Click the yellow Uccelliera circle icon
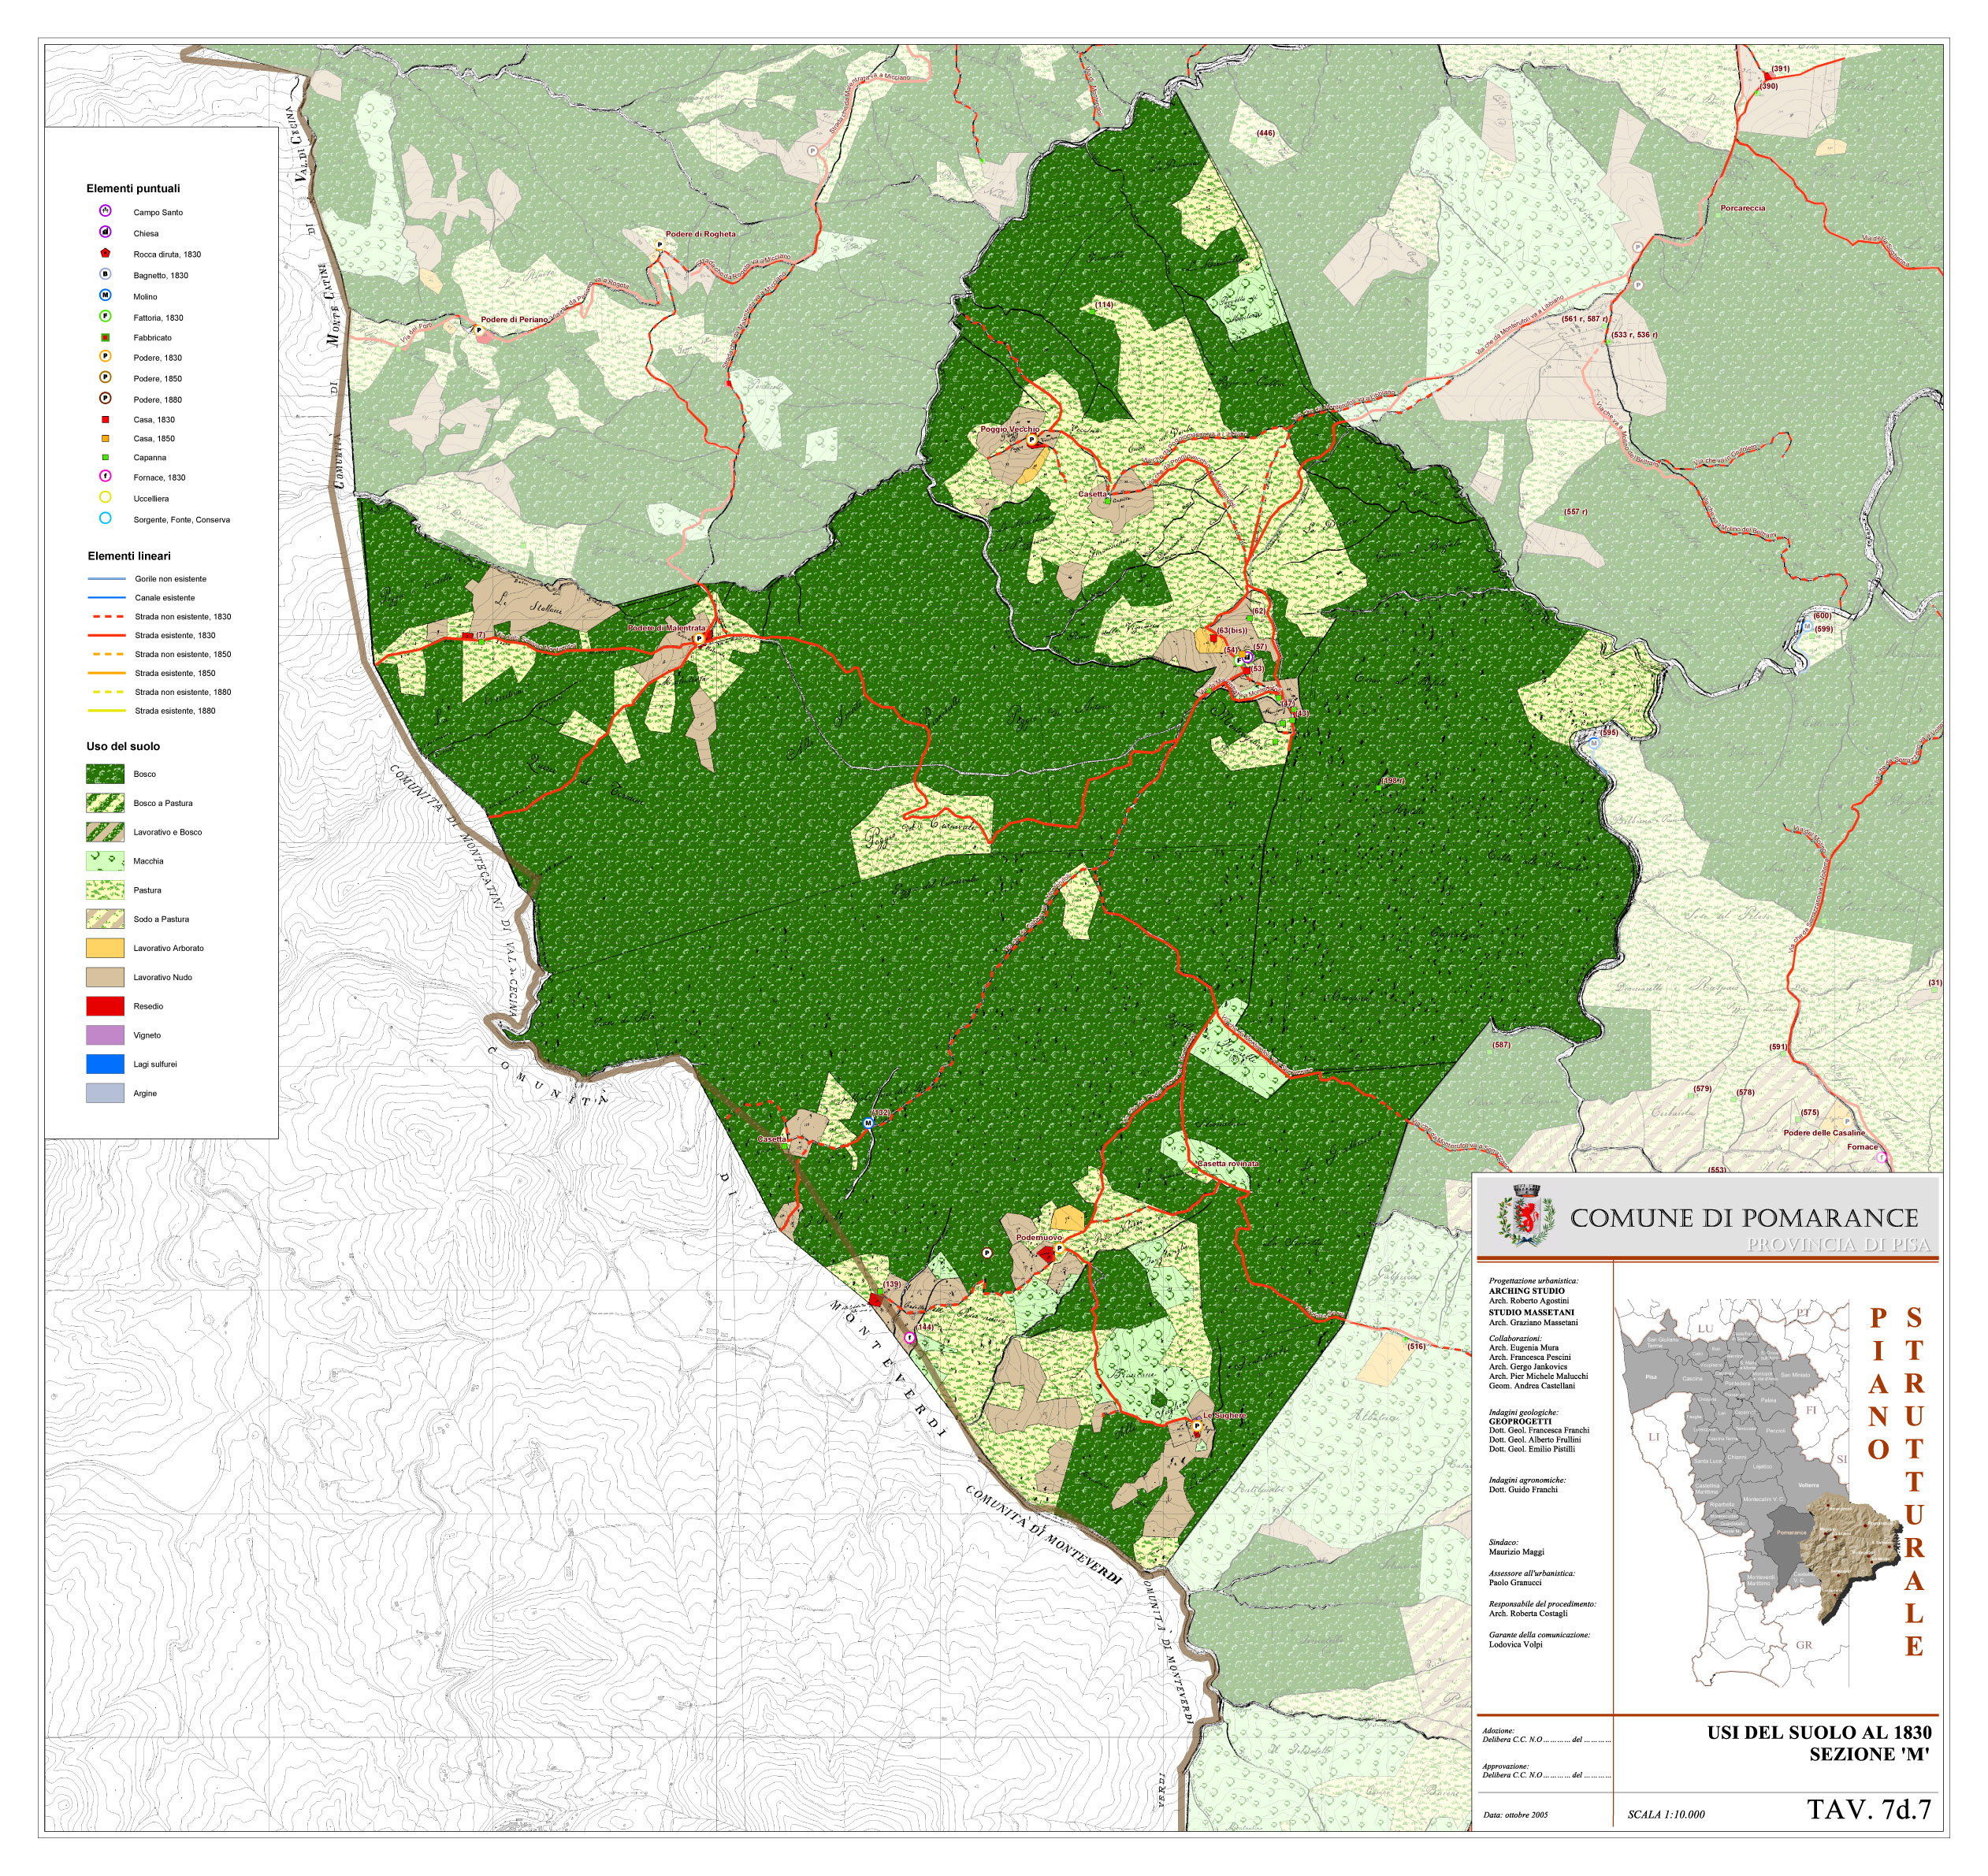Screen dimensions: 1988x1876 [x=105, y=497]
